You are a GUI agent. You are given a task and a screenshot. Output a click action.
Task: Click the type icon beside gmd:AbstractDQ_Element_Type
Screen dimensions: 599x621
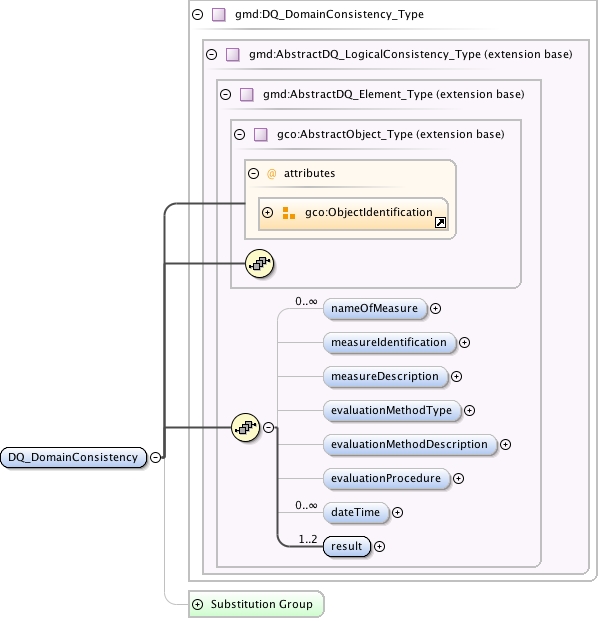[247, 94]
